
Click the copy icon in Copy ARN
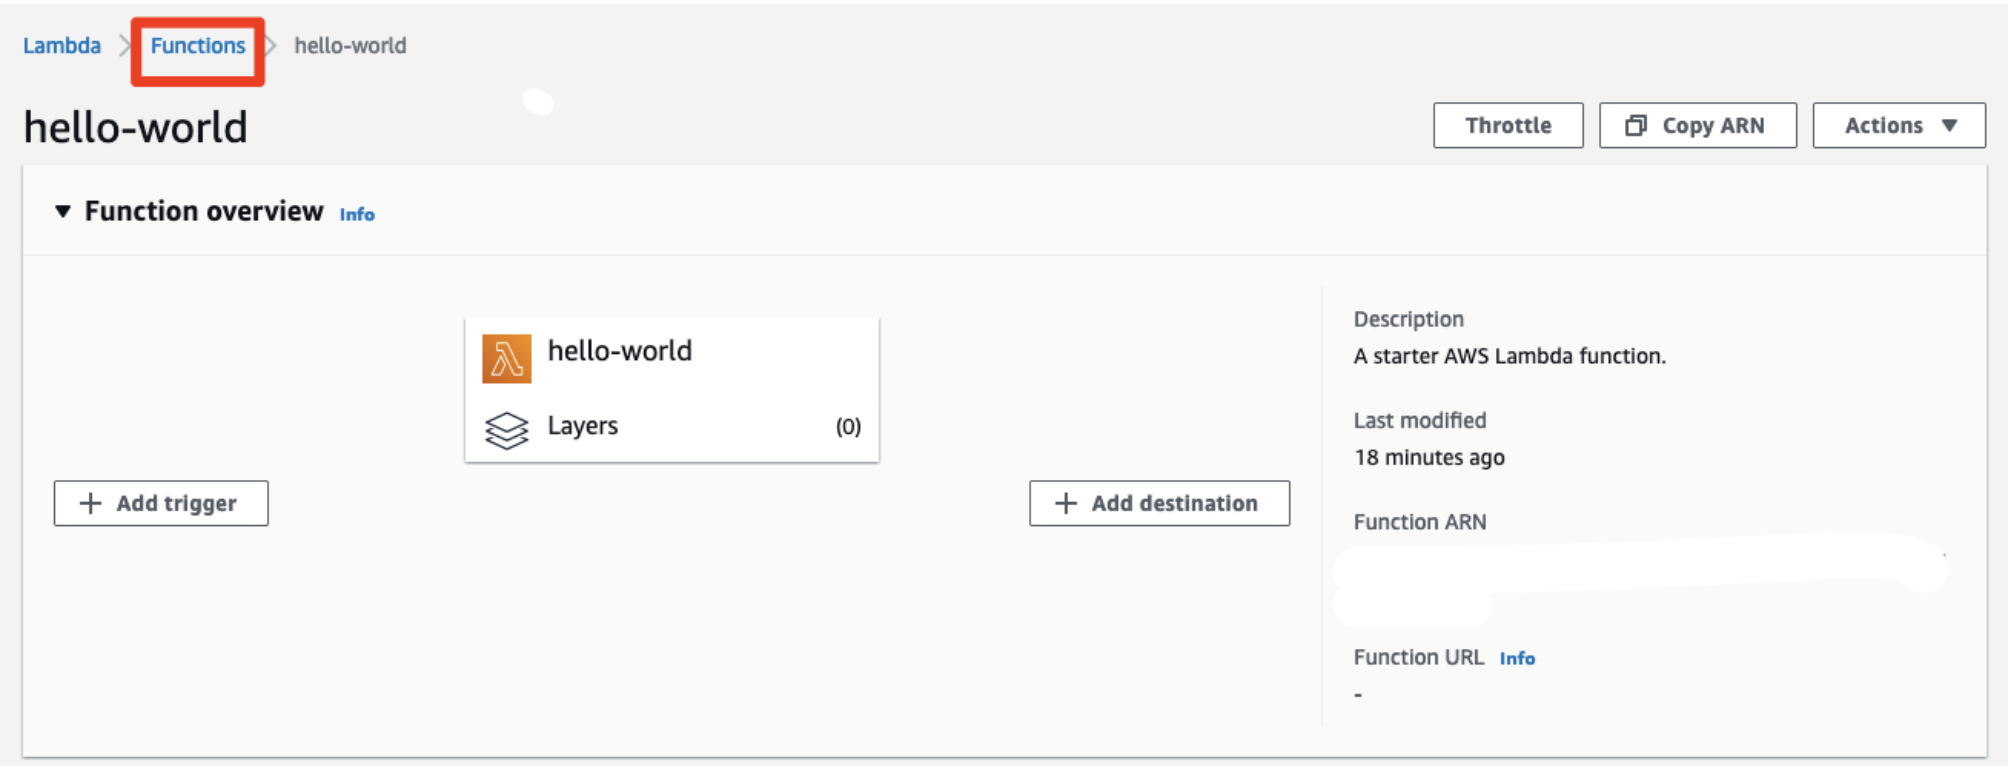click(1636, 125)
